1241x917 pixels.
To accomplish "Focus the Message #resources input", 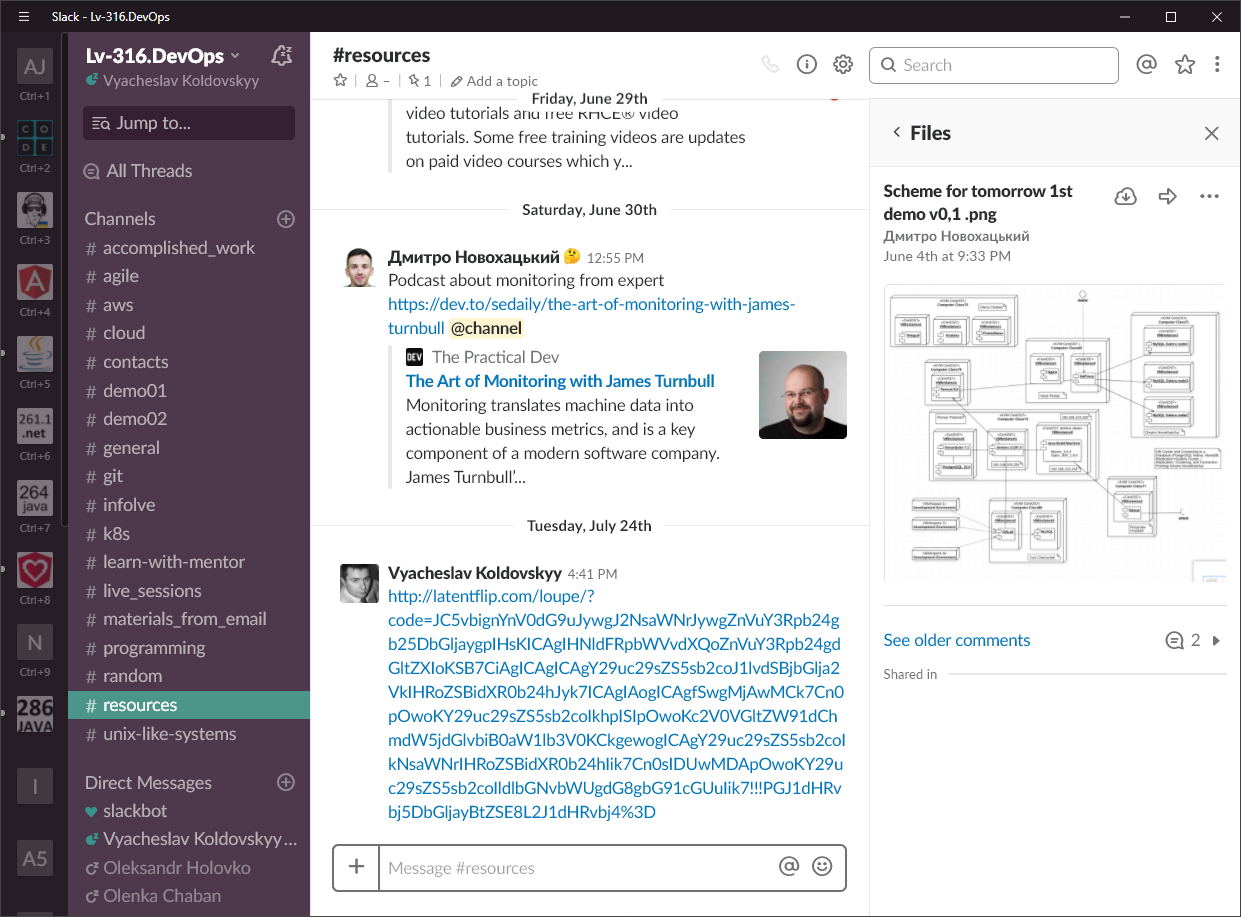I will coord(578,868).
